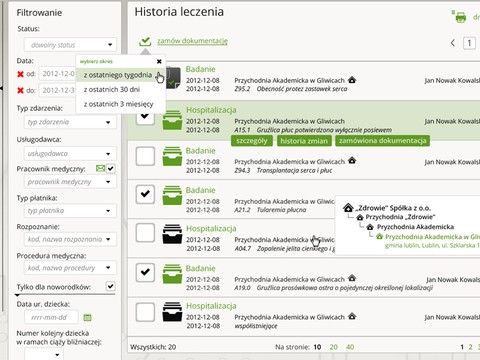
Task: Click the 'szczegóły' button
Action: click(x=252, y=141)
